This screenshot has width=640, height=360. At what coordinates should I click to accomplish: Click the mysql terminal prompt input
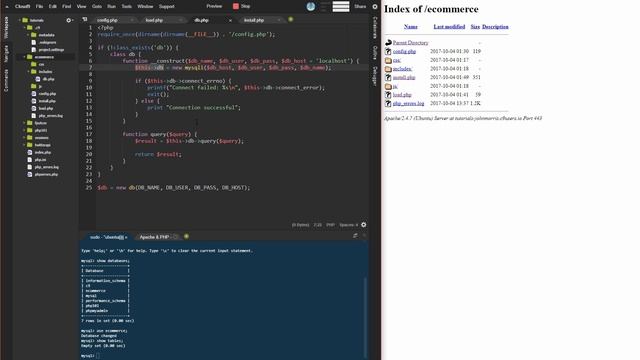(x=98, y=356)
